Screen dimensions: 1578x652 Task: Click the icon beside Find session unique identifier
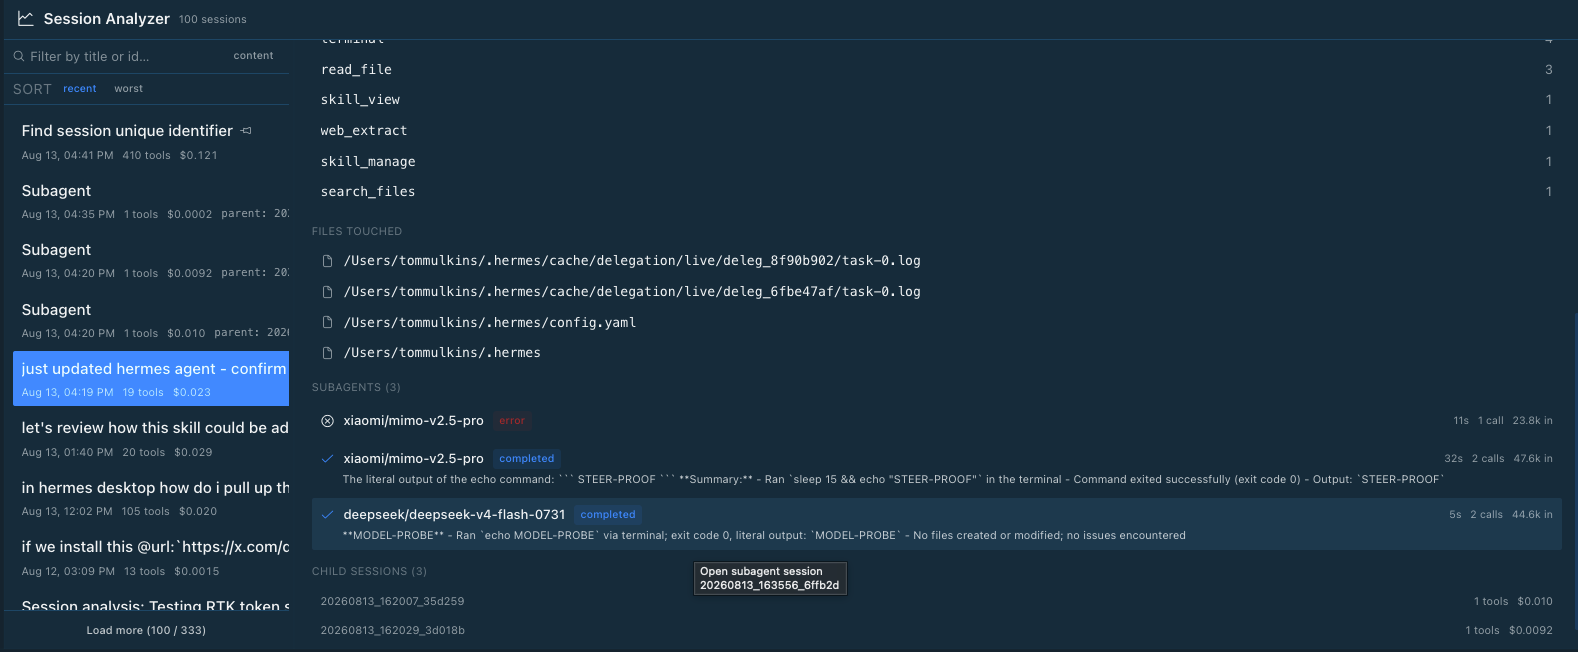[246, 131]
